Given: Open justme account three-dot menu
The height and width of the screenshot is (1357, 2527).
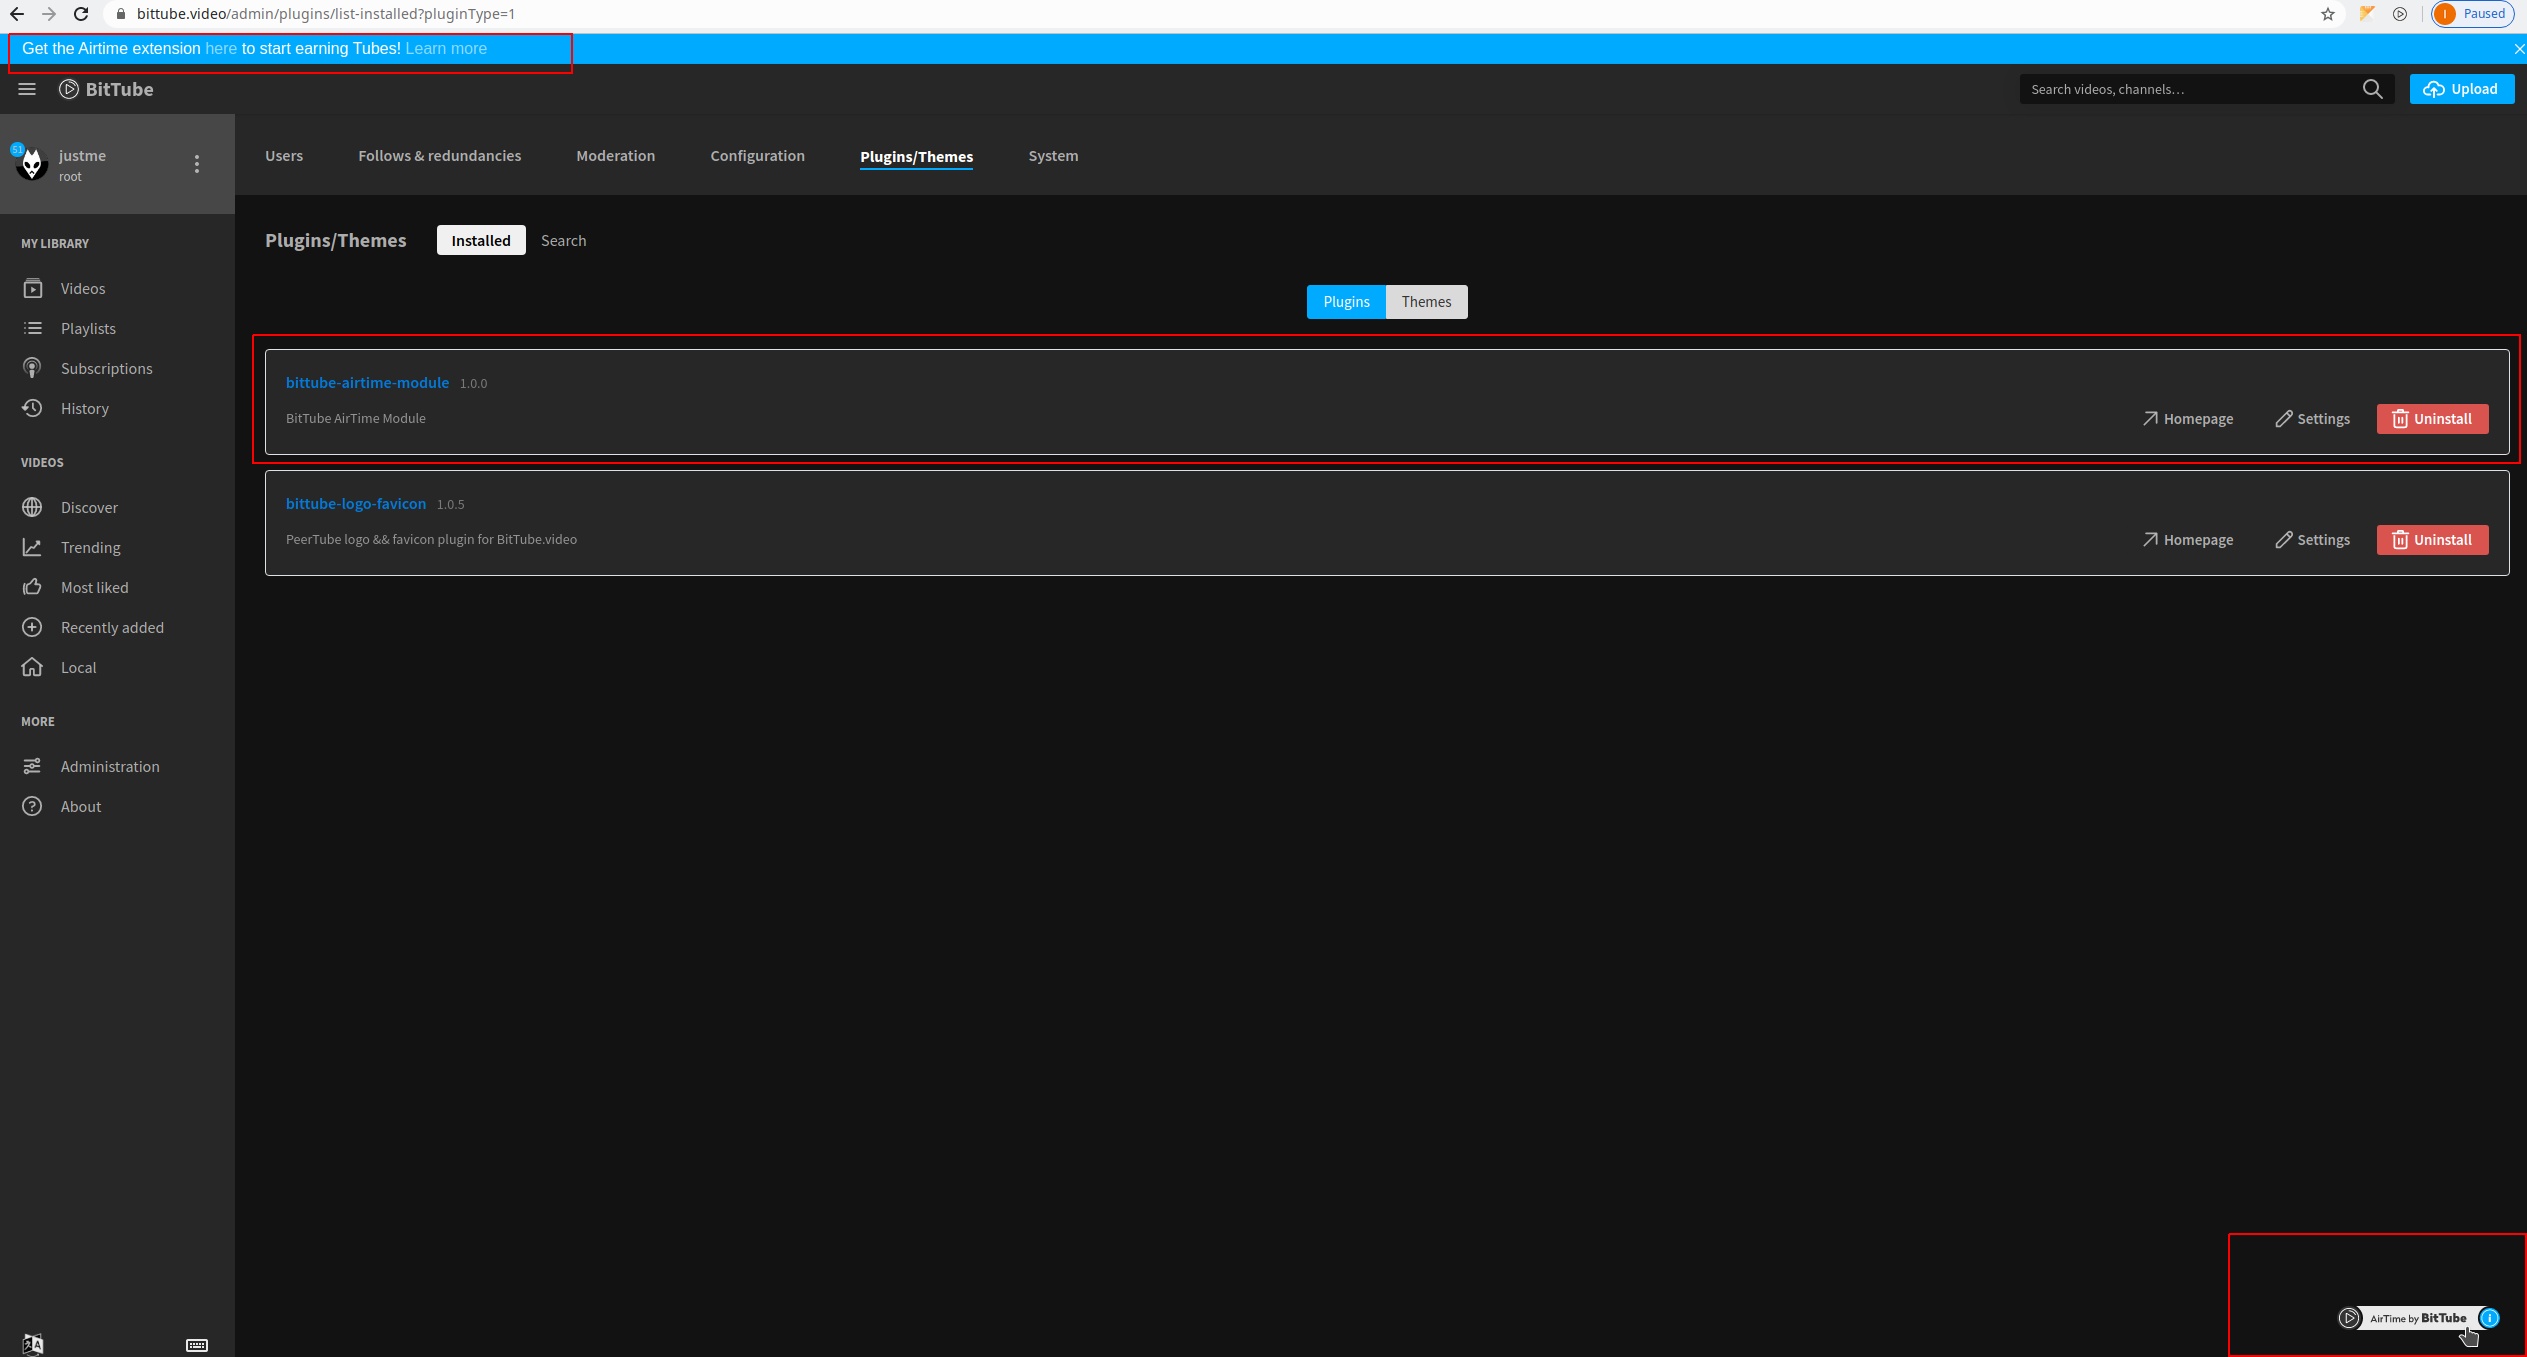Looking at the screenshot, I should (197, 164).
